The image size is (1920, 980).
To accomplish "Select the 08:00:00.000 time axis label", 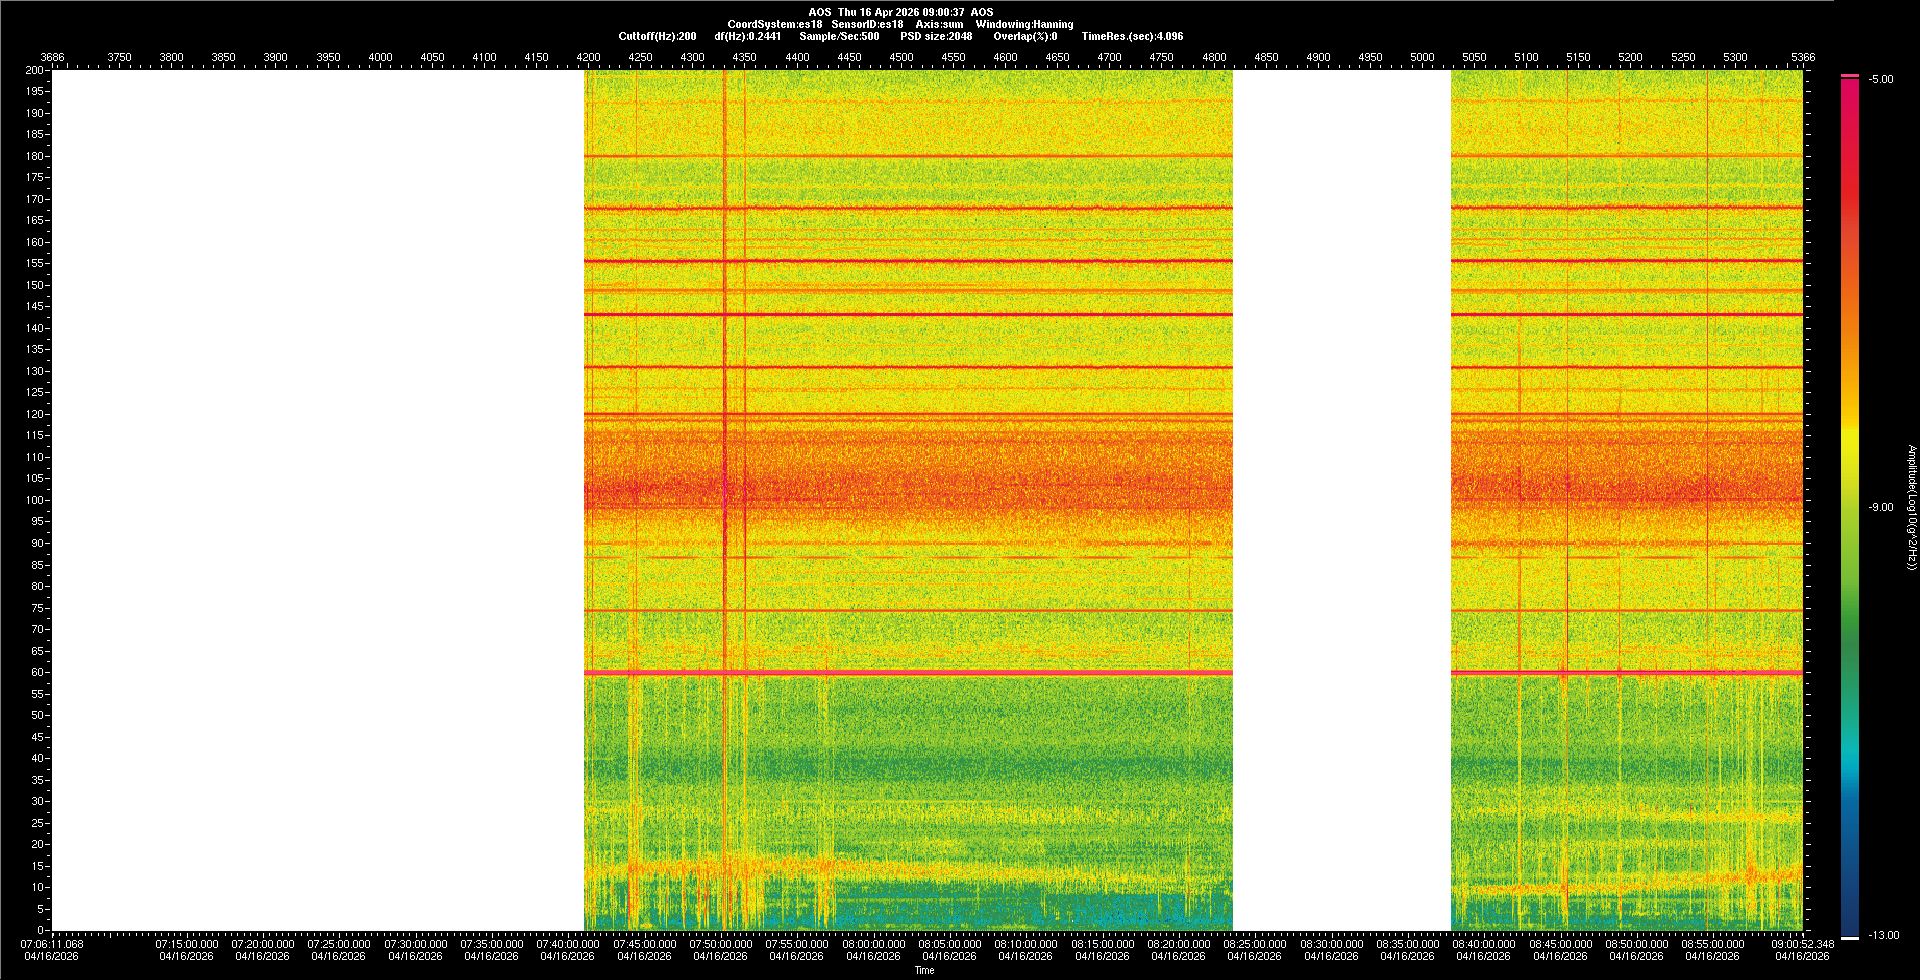I will 873,944.
